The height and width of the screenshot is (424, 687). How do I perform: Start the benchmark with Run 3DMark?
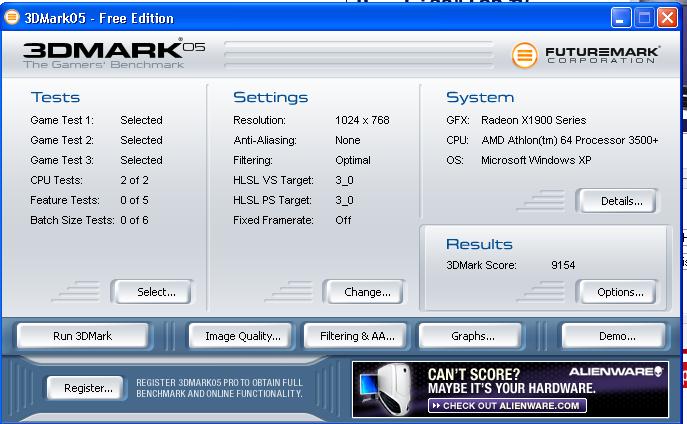[x=82, y=336]
